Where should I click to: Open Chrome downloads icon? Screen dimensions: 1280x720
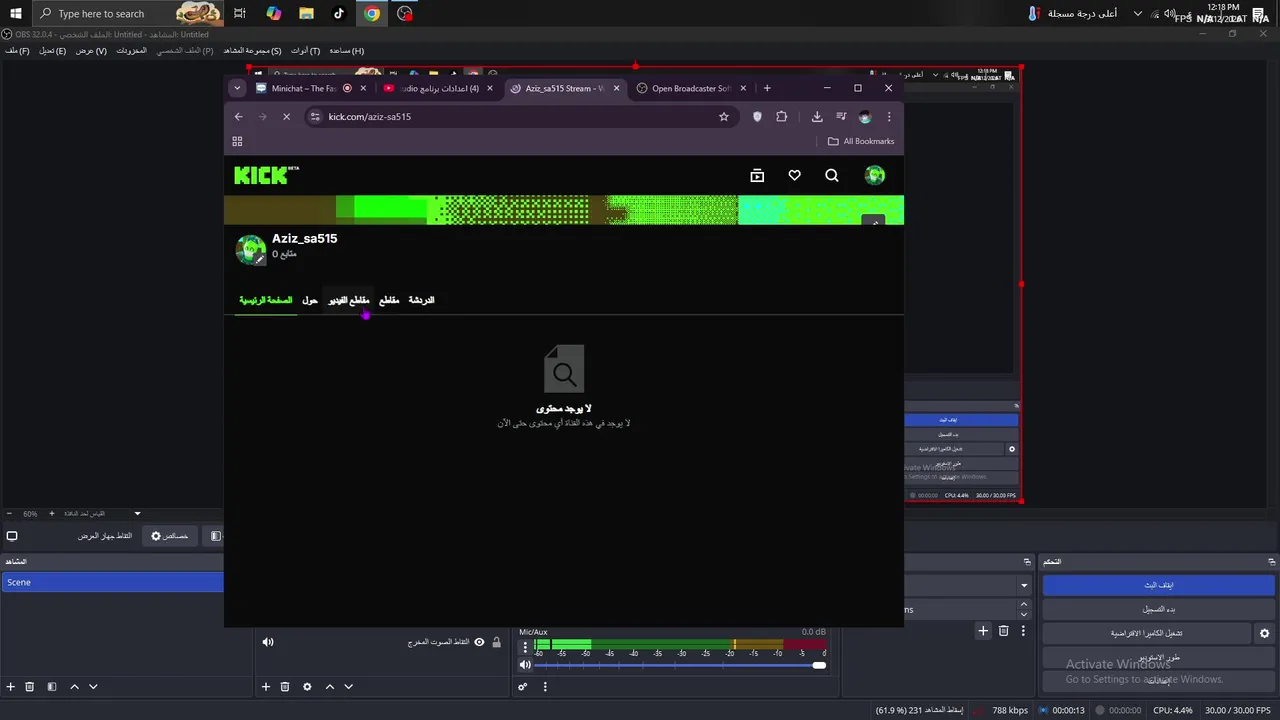pos(817,117)
